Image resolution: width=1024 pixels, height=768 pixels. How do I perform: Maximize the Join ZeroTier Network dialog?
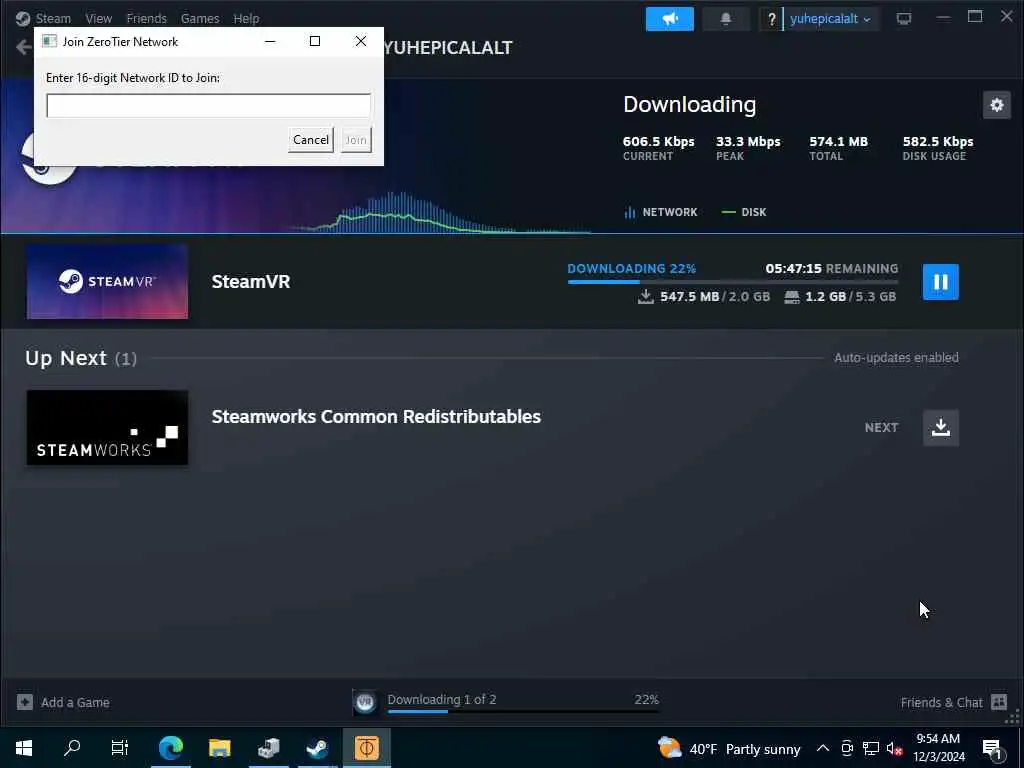pos(315,41)
